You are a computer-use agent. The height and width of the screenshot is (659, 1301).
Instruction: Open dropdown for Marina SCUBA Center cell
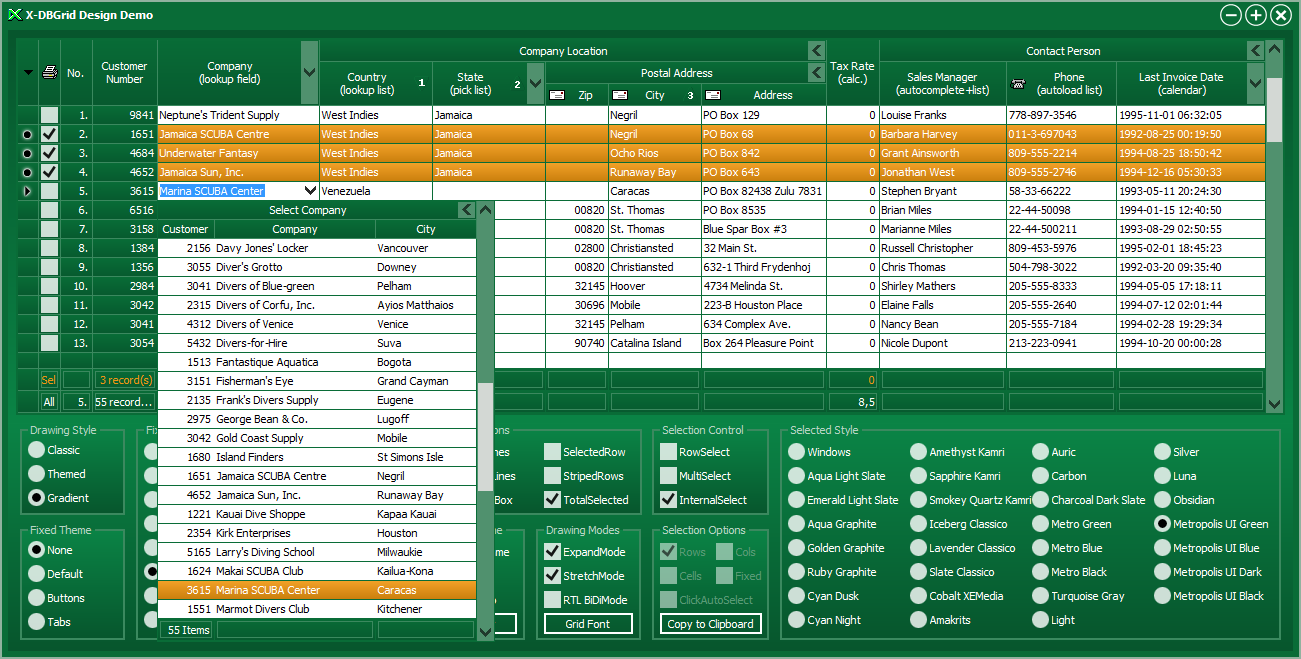click(x=310, y=191)
